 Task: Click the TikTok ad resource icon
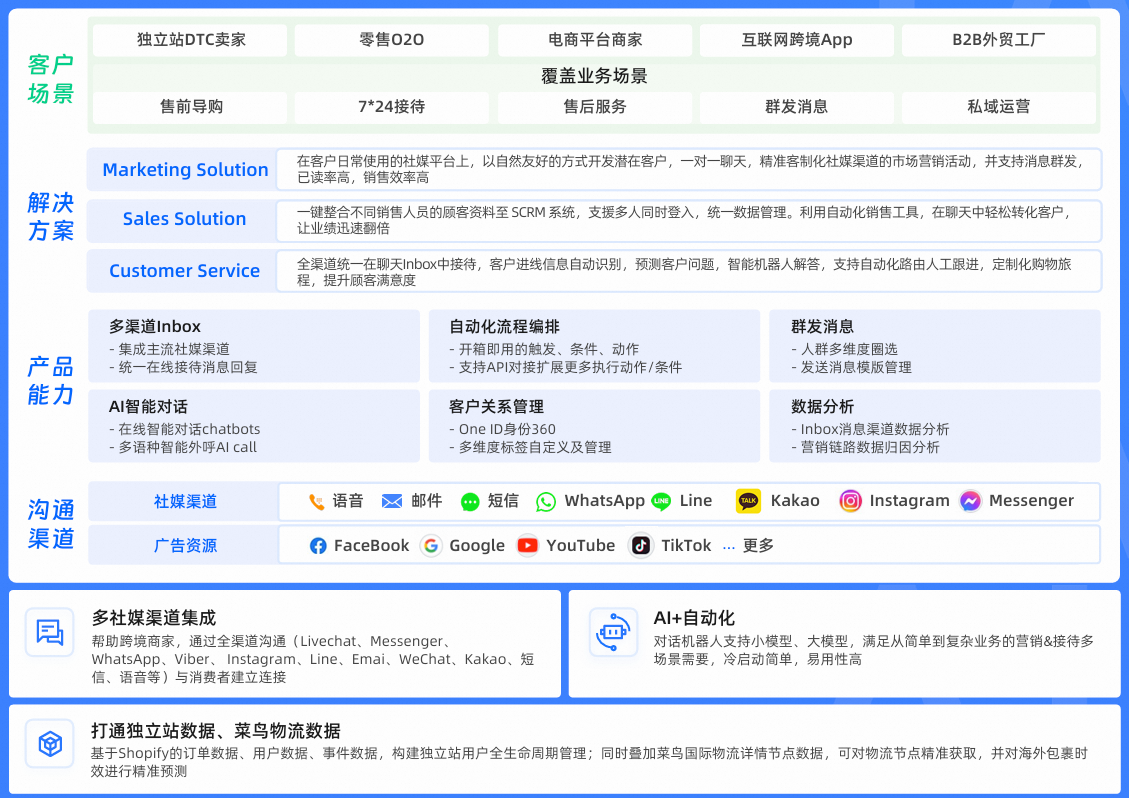(x=640, y=546)
